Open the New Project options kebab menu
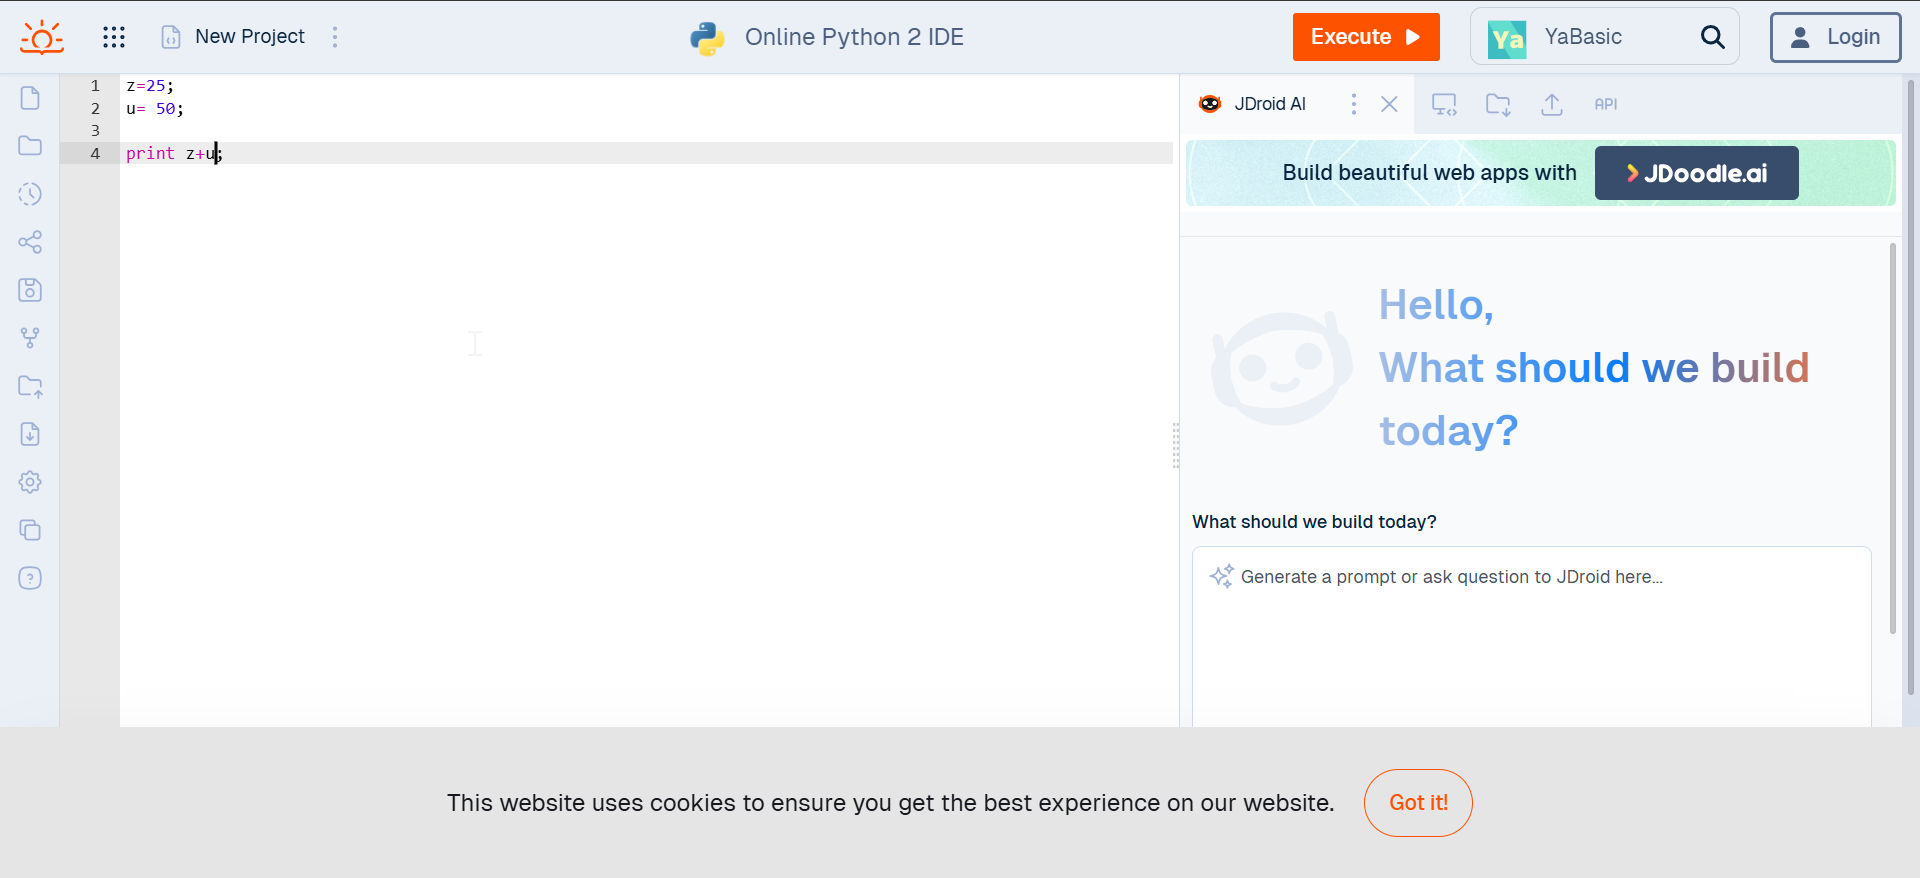 (335, 37)
